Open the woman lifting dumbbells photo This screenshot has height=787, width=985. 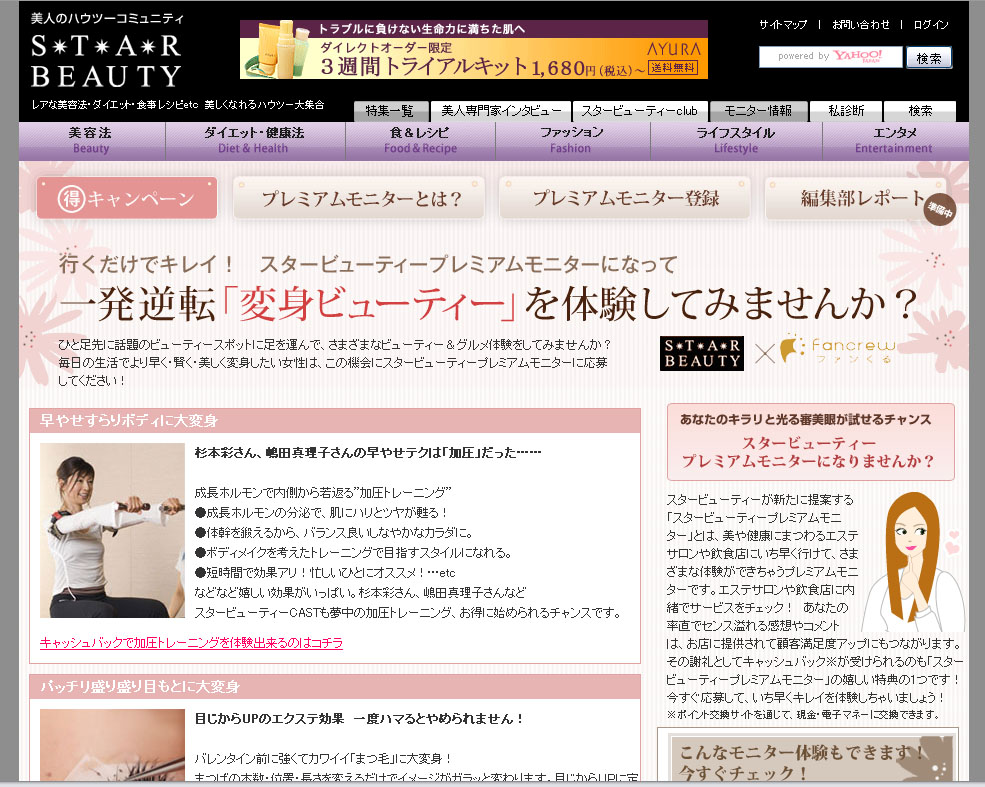click(x=112, y=531)
